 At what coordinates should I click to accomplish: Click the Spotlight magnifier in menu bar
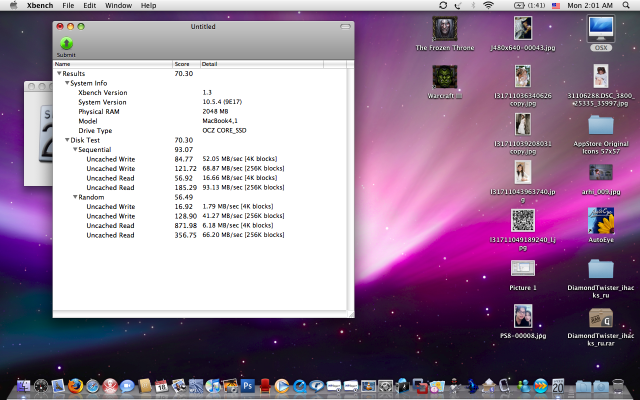[x=628, y=6]
